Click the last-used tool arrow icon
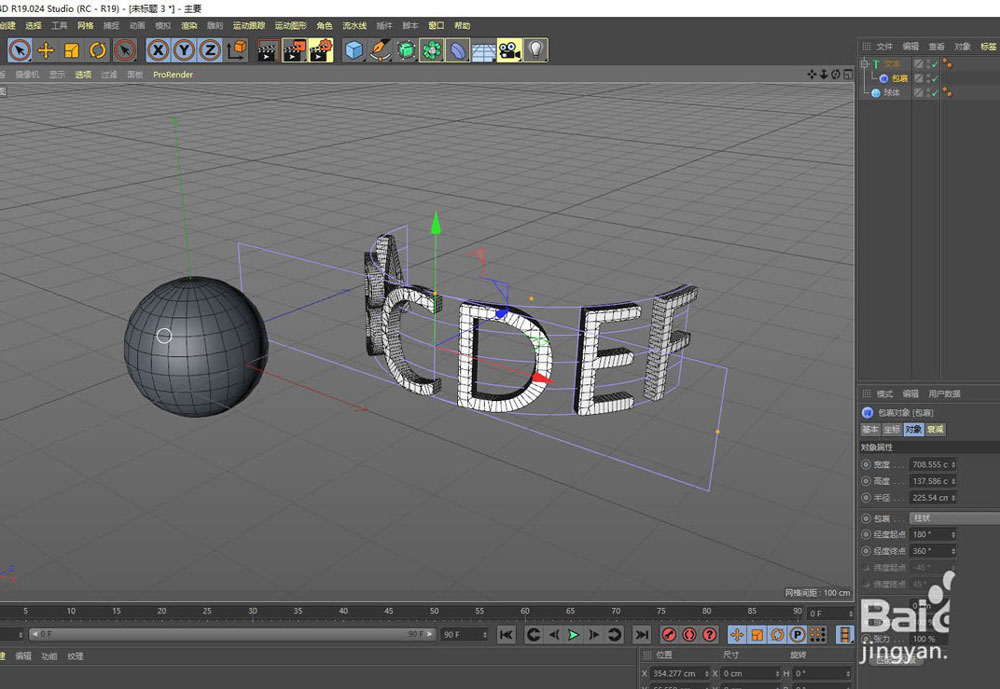Viewport: 1000px width, 689px height. (125, 50)
